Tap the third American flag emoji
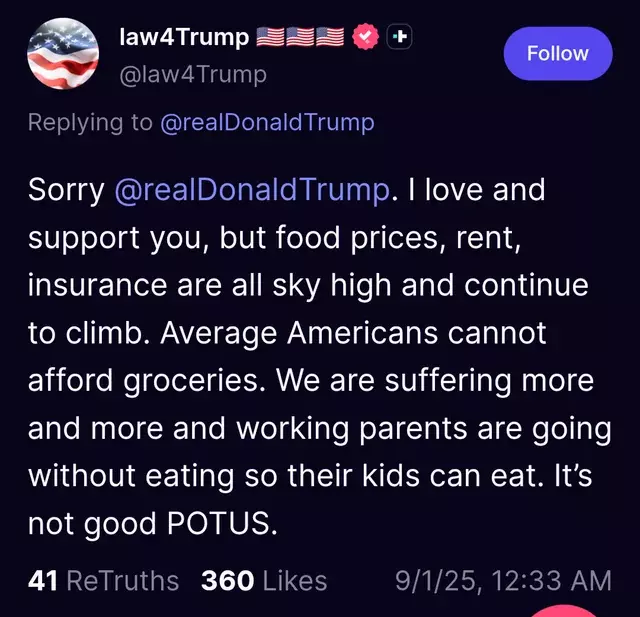This screenshot has width=640, height=617. pos(330,37)
